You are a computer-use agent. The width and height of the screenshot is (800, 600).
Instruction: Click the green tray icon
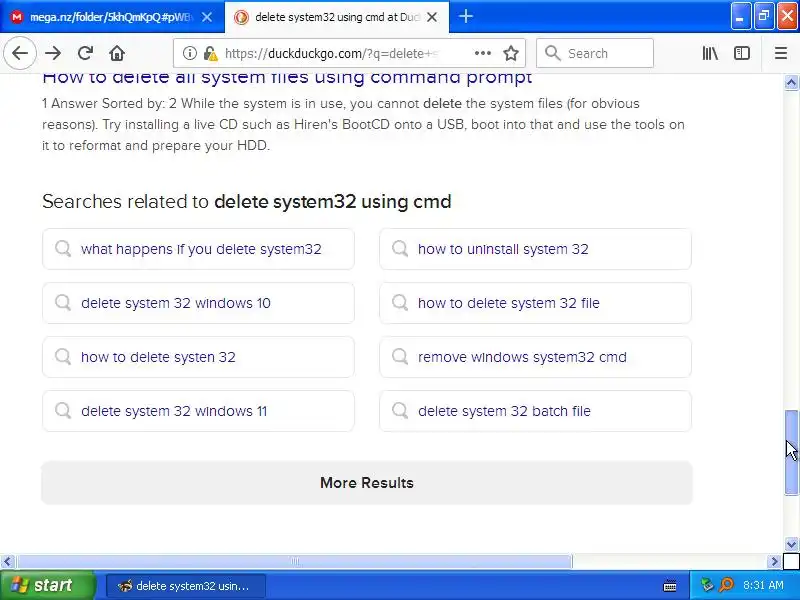[707, 585]
